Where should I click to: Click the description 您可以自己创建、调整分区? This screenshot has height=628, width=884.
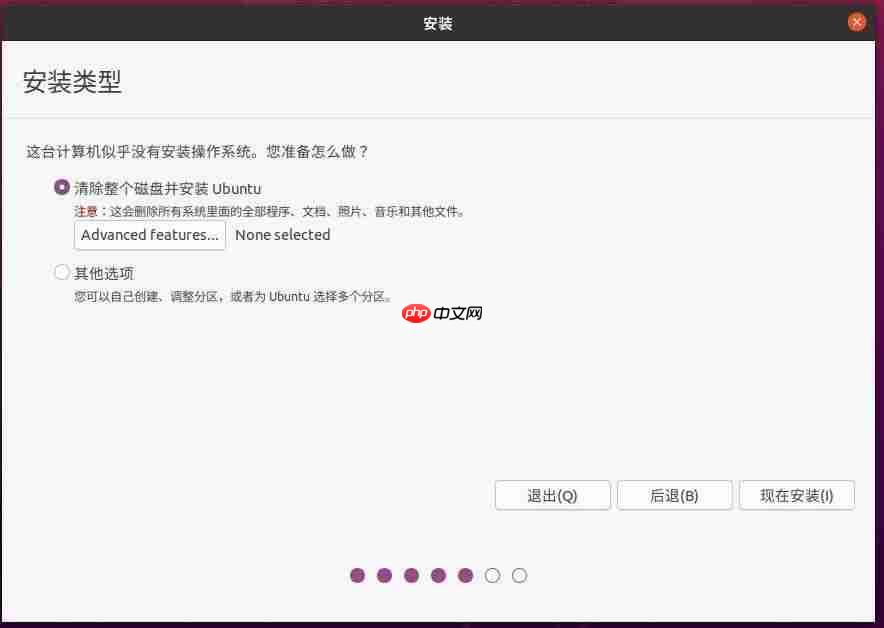[233, 297]
